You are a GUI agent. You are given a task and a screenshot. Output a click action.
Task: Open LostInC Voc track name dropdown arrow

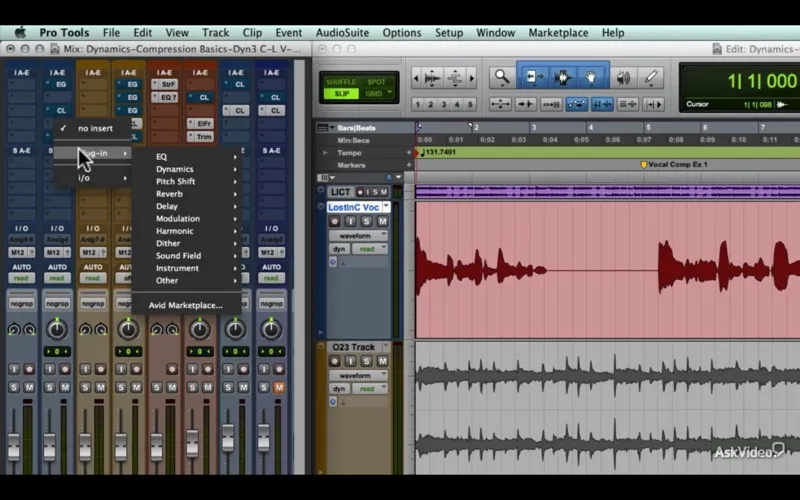tap(386, 207)
